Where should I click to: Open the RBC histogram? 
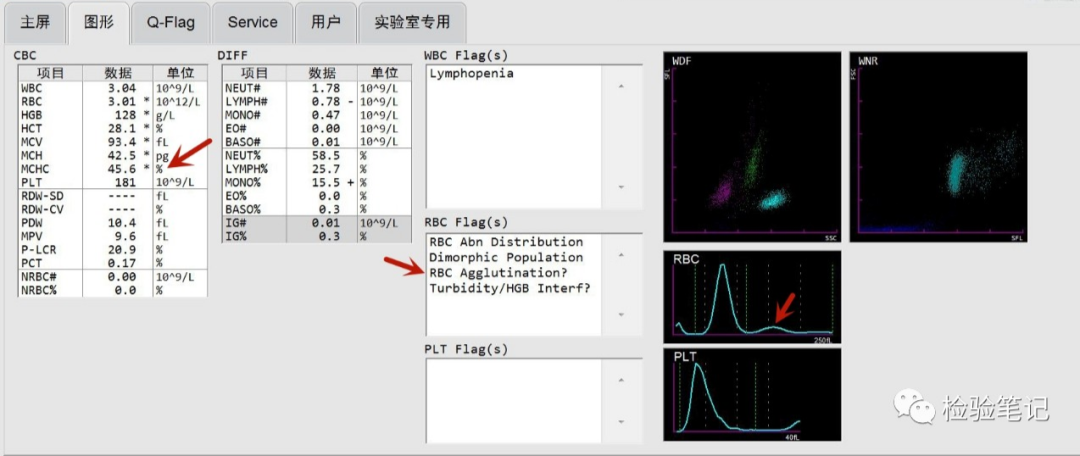(x=752, y=297)
